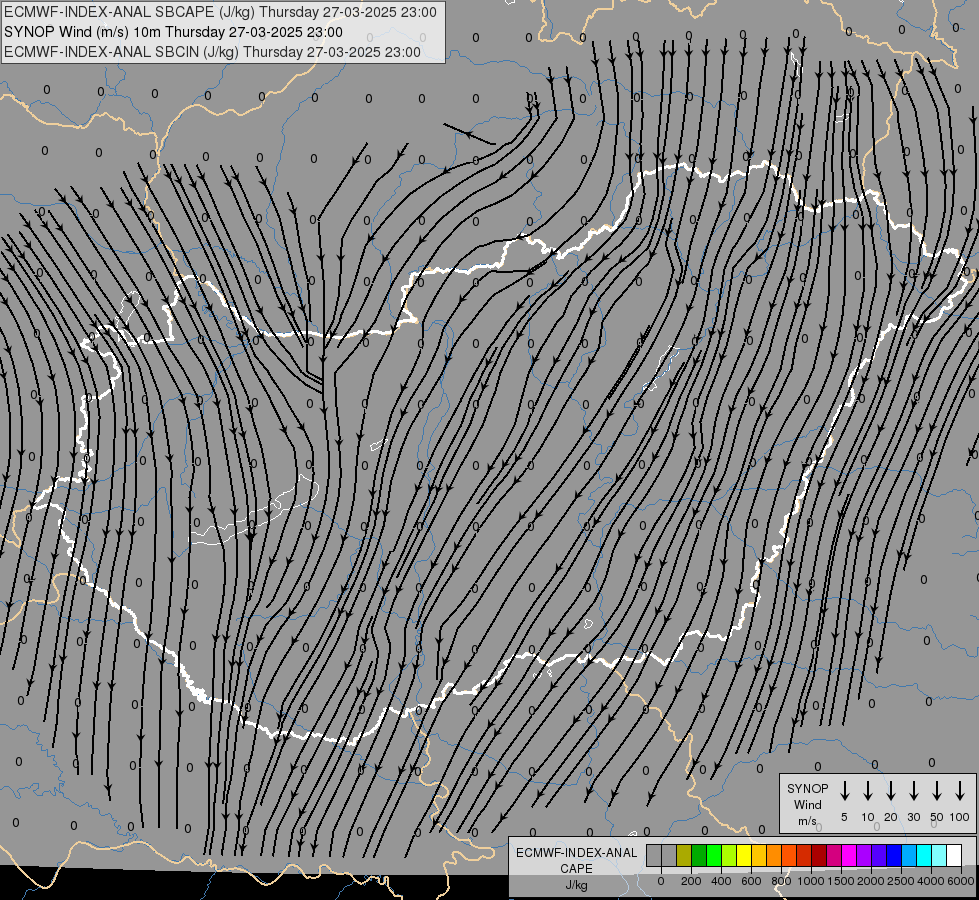The height and width of the screenshot is (900, 979).
Task: Click the CAPE scale tick label 400
Action: [x=721, y=881]
